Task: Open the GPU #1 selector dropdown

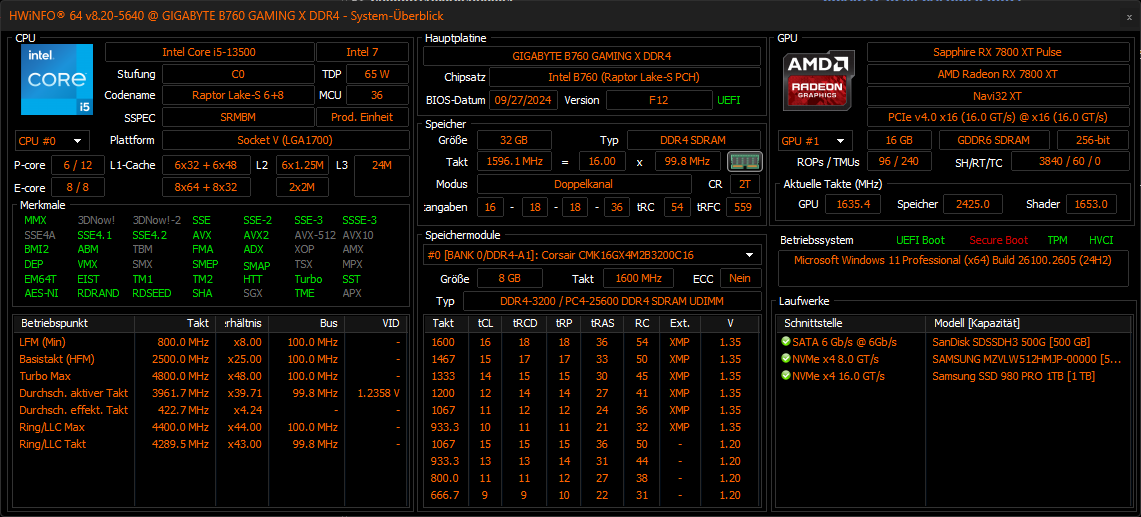Action: click(815, 141)
